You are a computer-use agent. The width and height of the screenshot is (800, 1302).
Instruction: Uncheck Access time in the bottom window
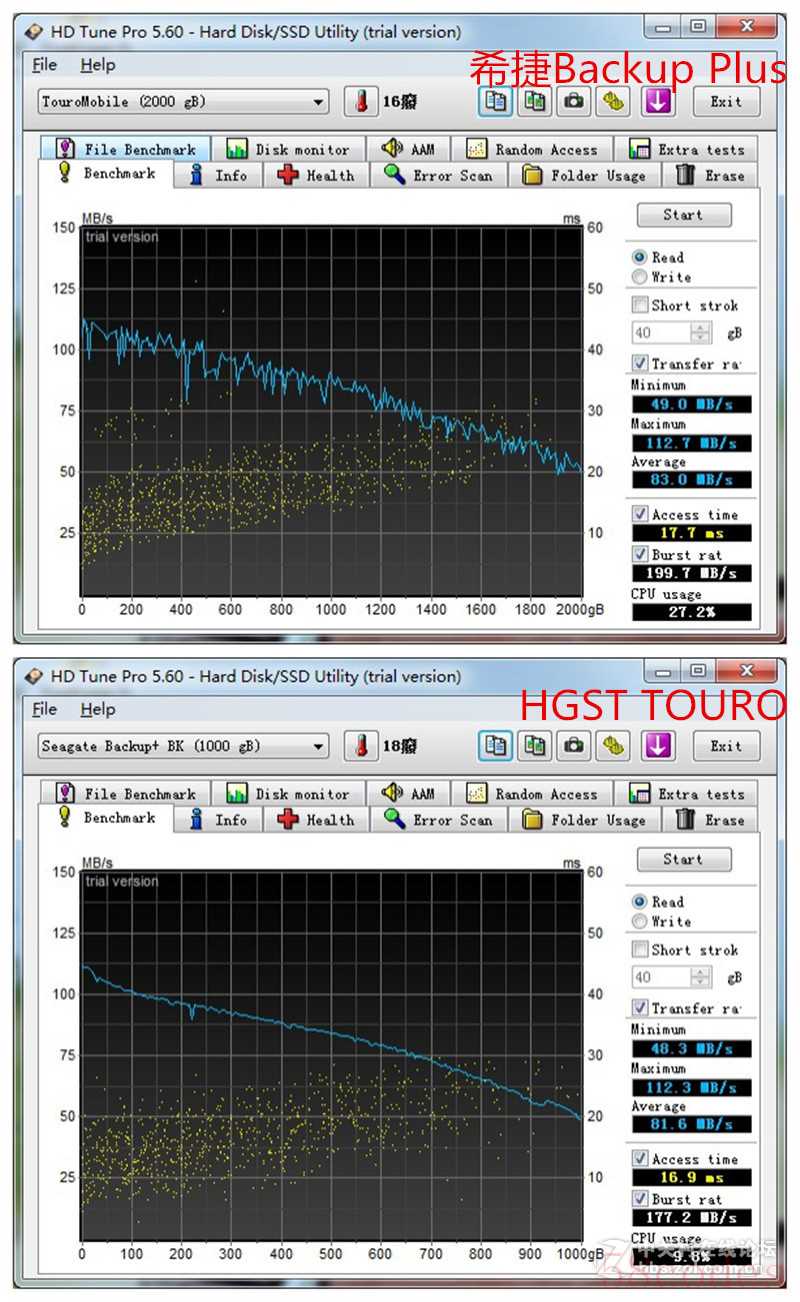point(640,1158)
